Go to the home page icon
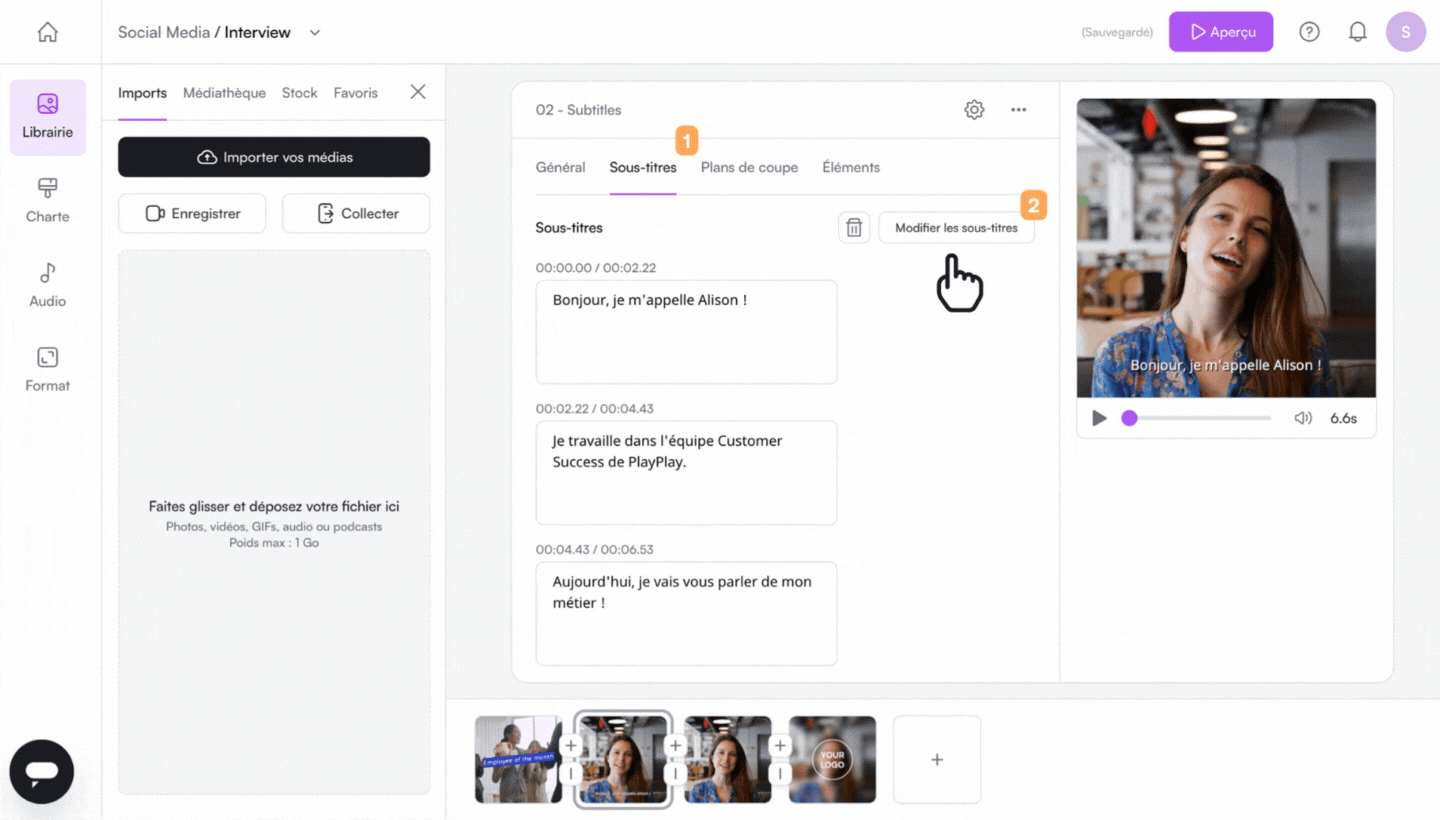Screen dimensions: 1440x820 pyautogui.click(x=47, y=32)
